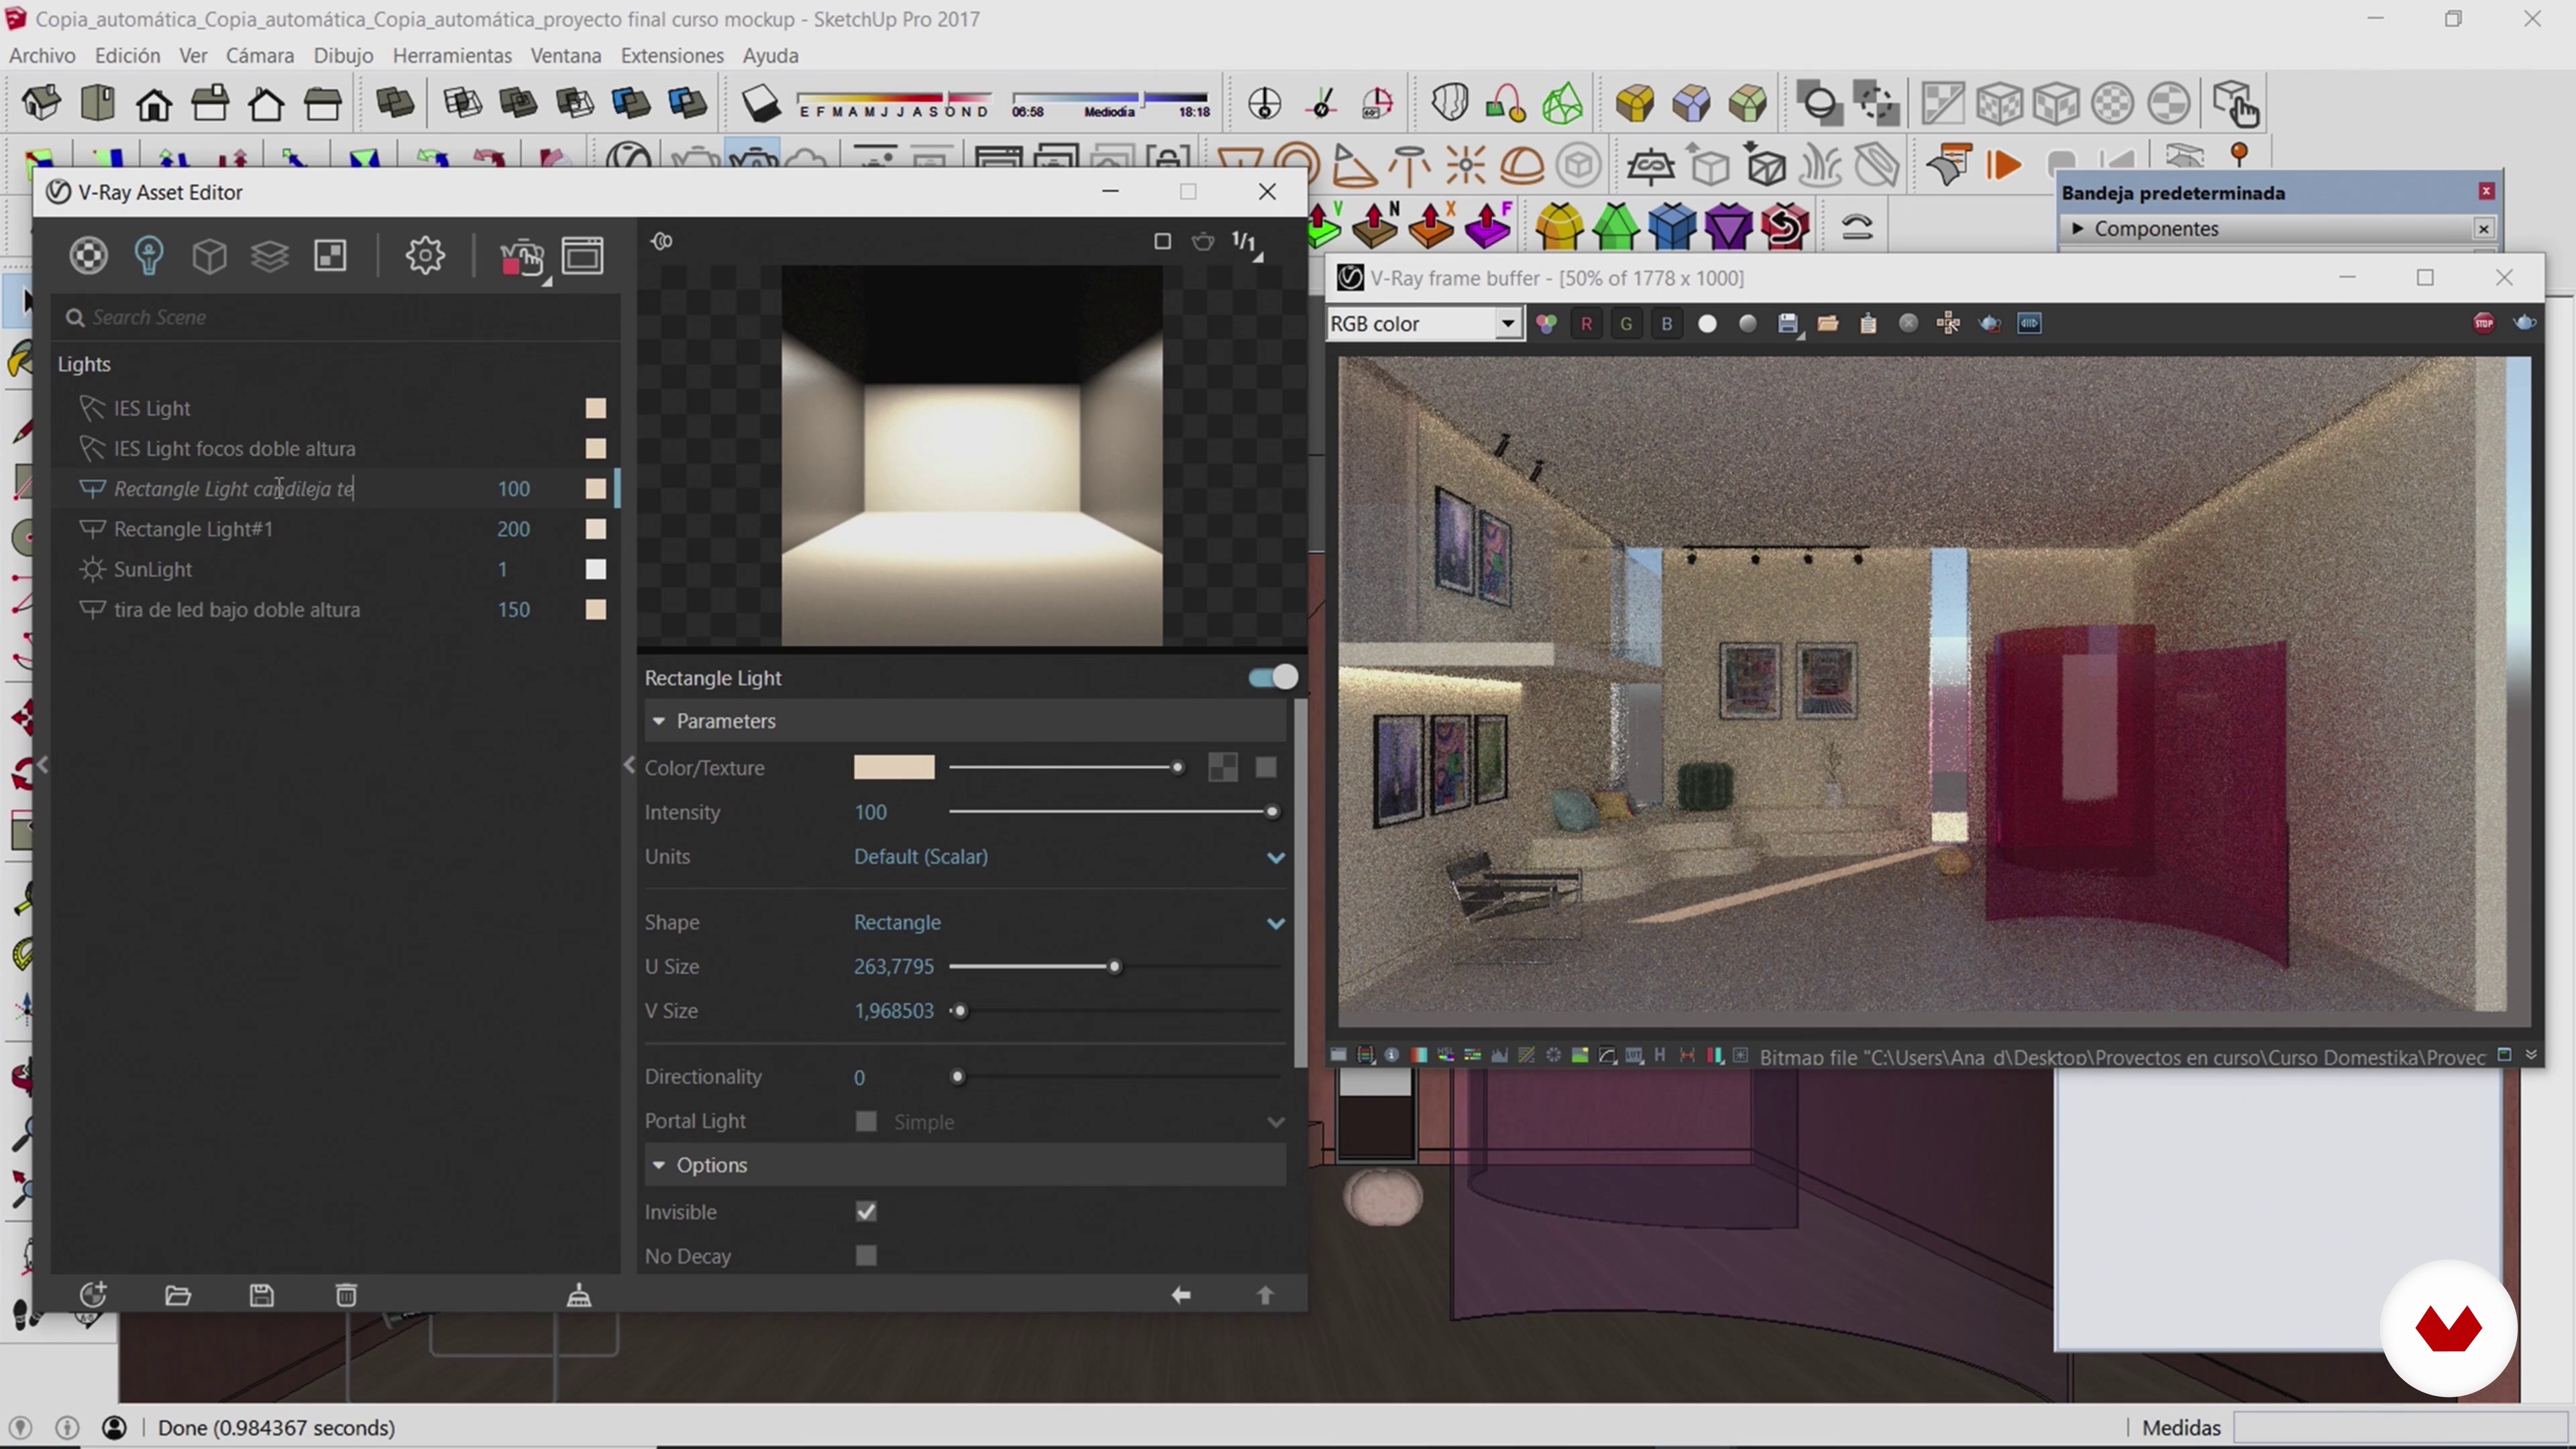Open Geometry cube category in Asset Editor

(209, 256)
